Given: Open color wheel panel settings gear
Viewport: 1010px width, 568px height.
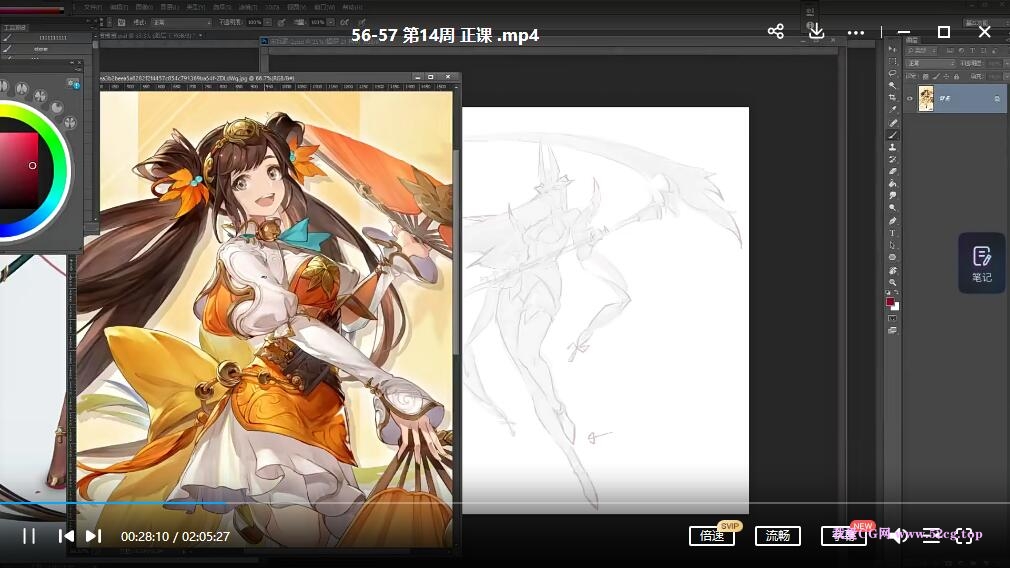Looking at the screenshot, I should [73, 84].
